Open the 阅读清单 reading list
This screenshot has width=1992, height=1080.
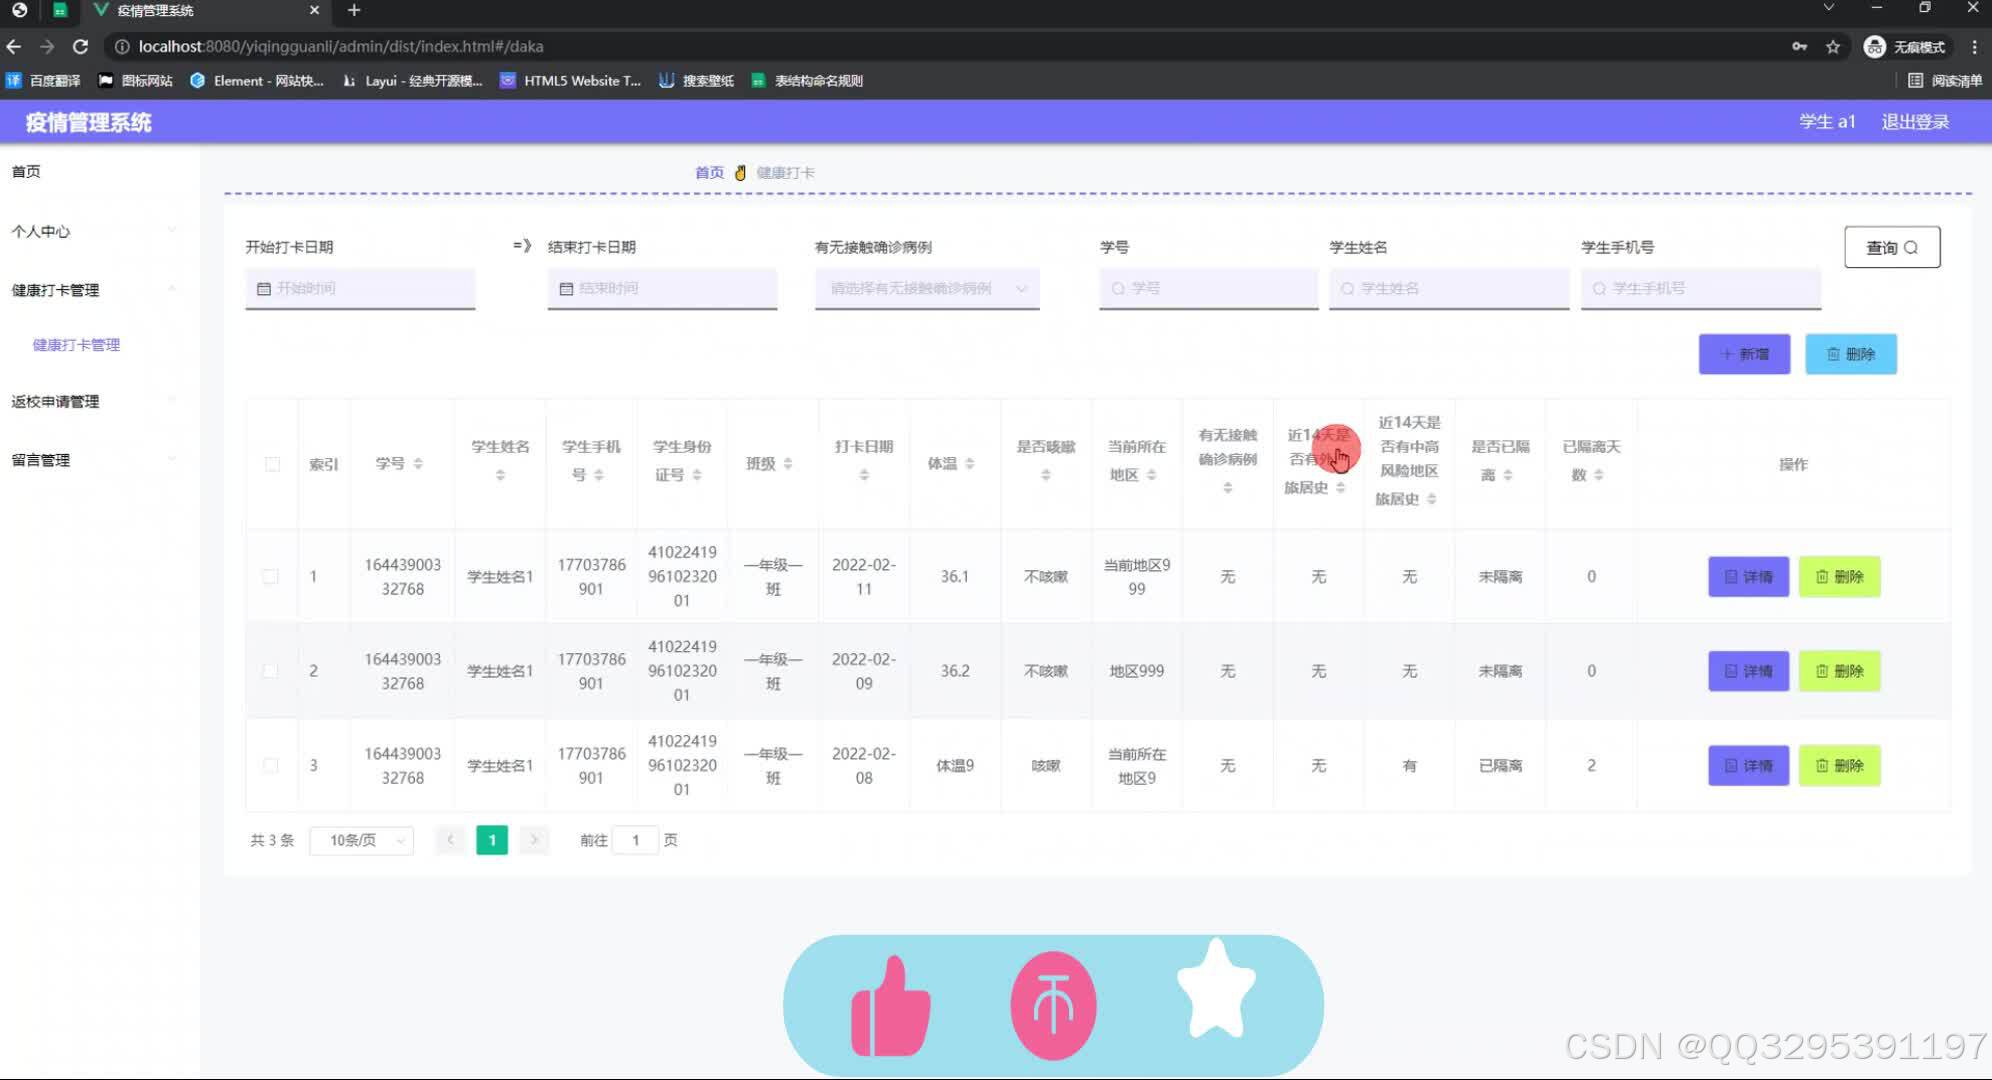(1945, 80)
